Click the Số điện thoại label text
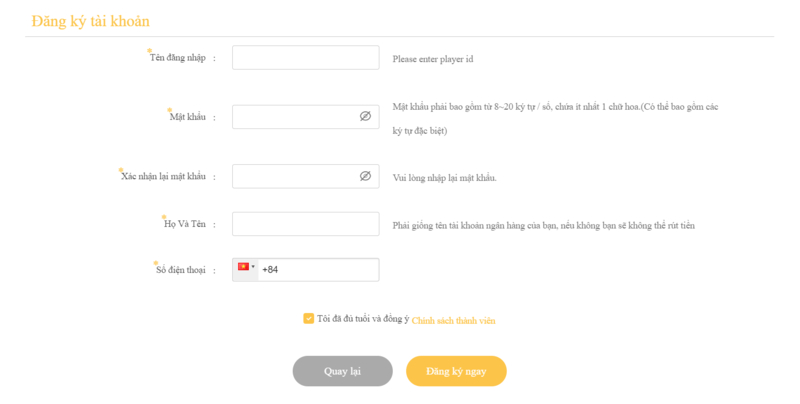This screenshot has height=404, width=800. point(181,270)
